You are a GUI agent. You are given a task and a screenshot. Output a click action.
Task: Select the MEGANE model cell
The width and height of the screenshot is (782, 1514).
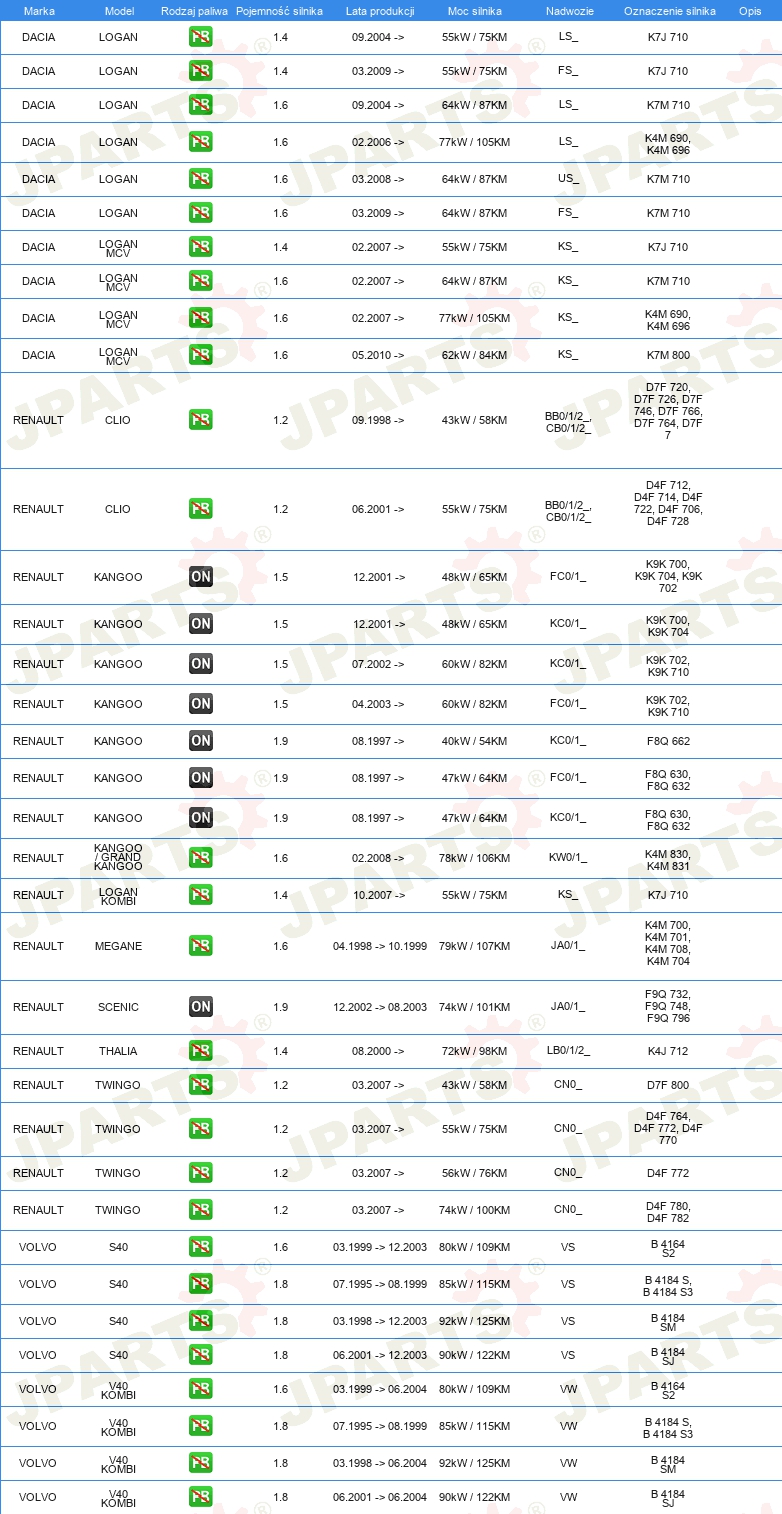pos(119,946)
